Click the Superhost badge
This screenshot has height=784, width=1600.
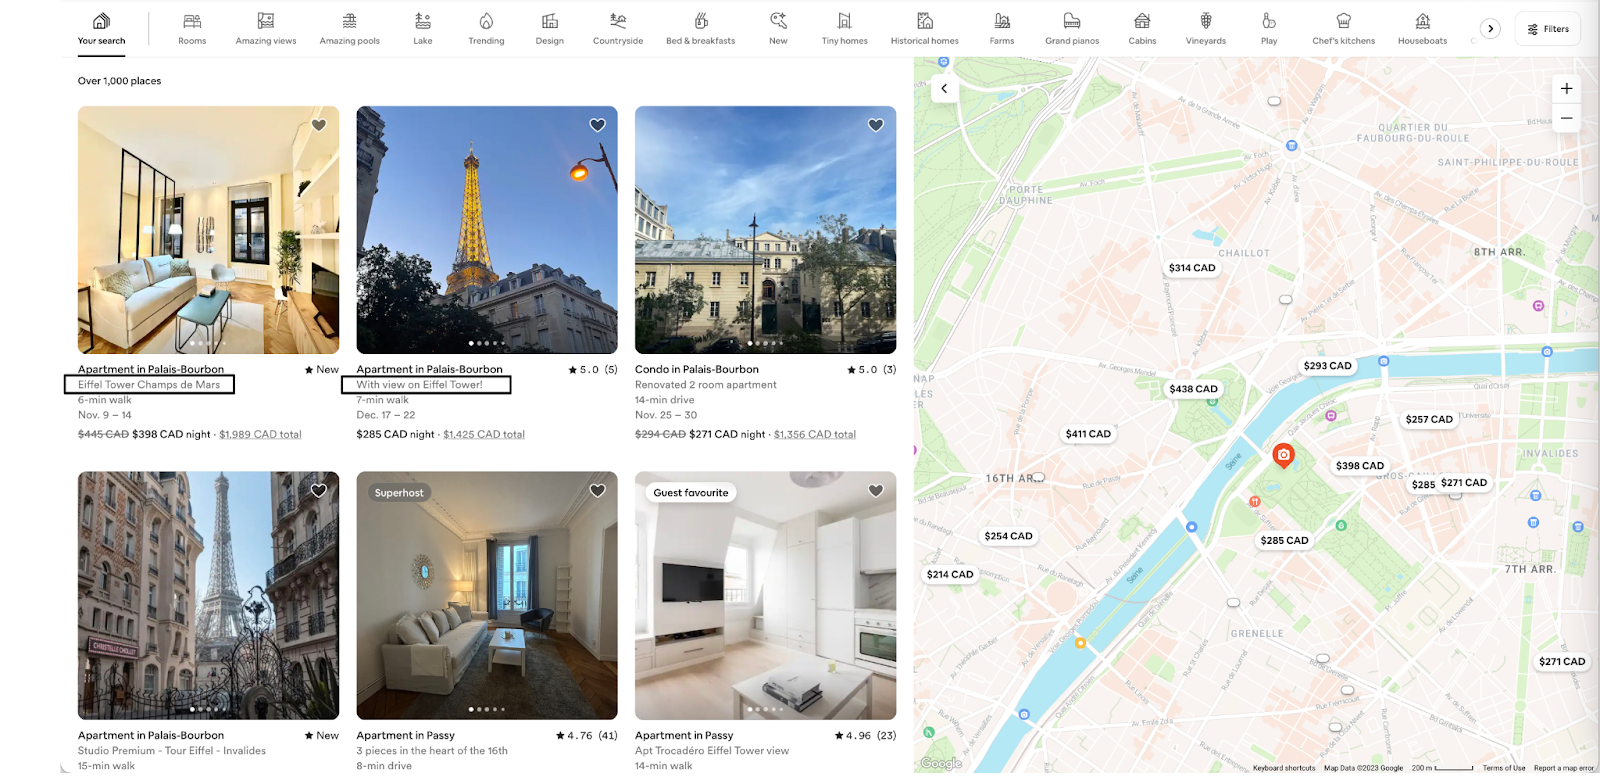(399, 493)
